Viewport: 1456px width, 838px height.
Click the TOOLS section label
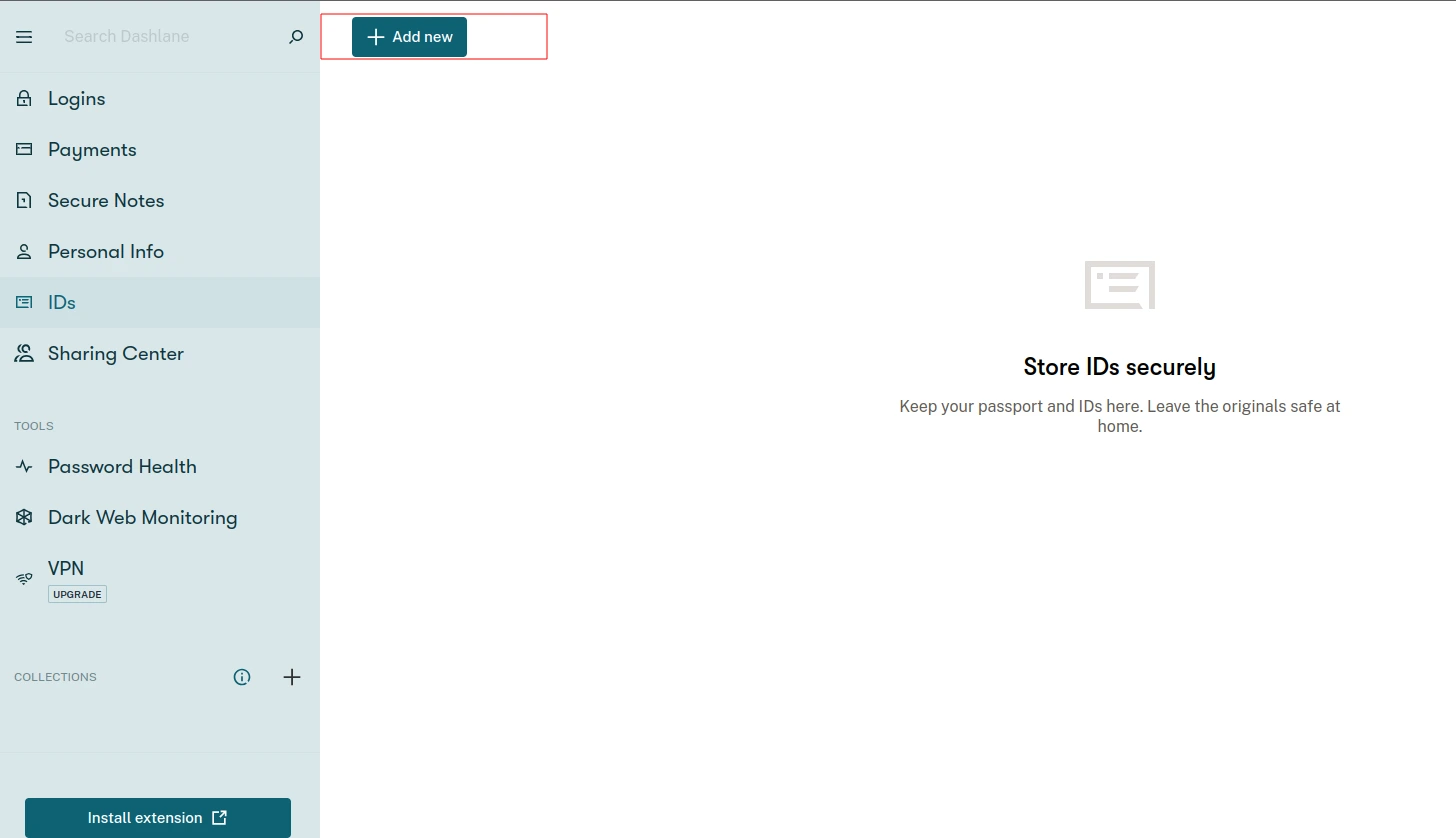coord(34,426)
